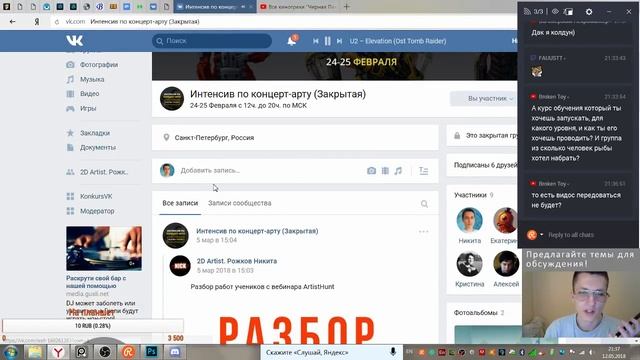Skip to previous track in VK player
This screenshot has height=360, width=640.
[x=316, y=41]
